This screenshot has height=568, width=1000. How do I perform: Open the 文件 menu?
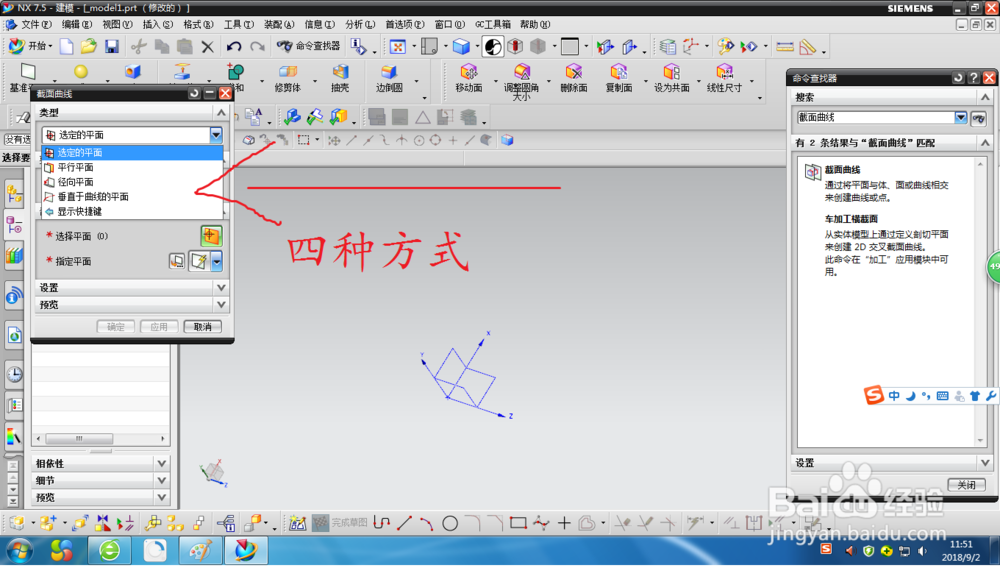[x=36, y=24]
